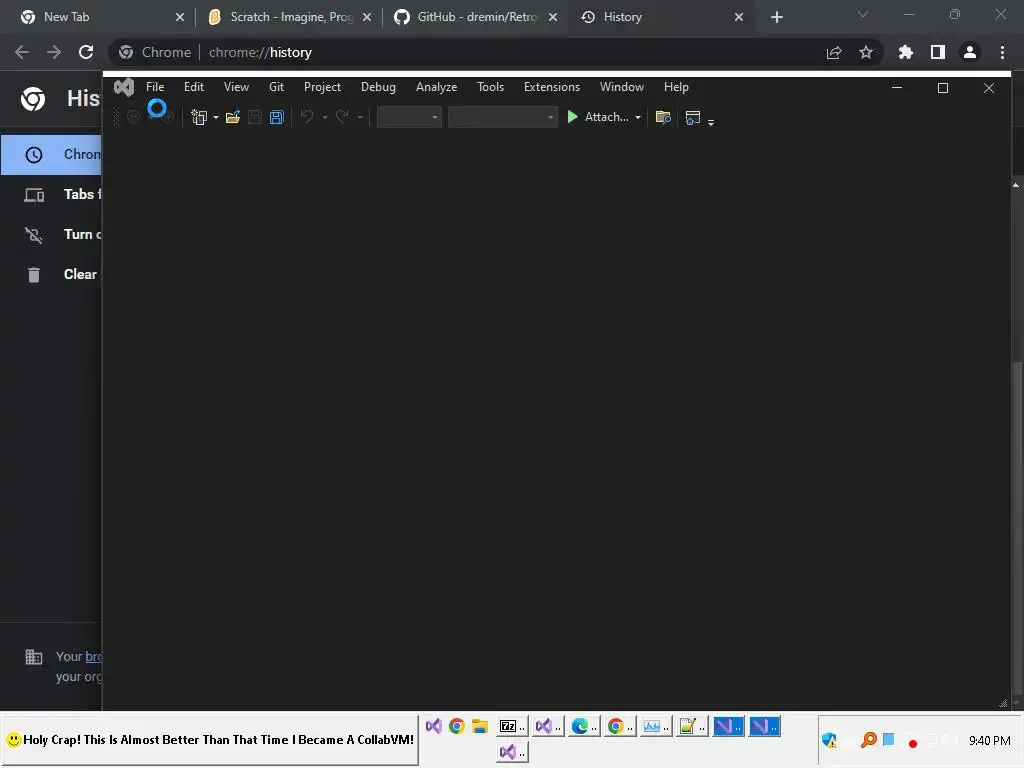Expand the Attach button dropdown arrow
The width and height of the screenshot is (1024, 768).
pos(637,118)
